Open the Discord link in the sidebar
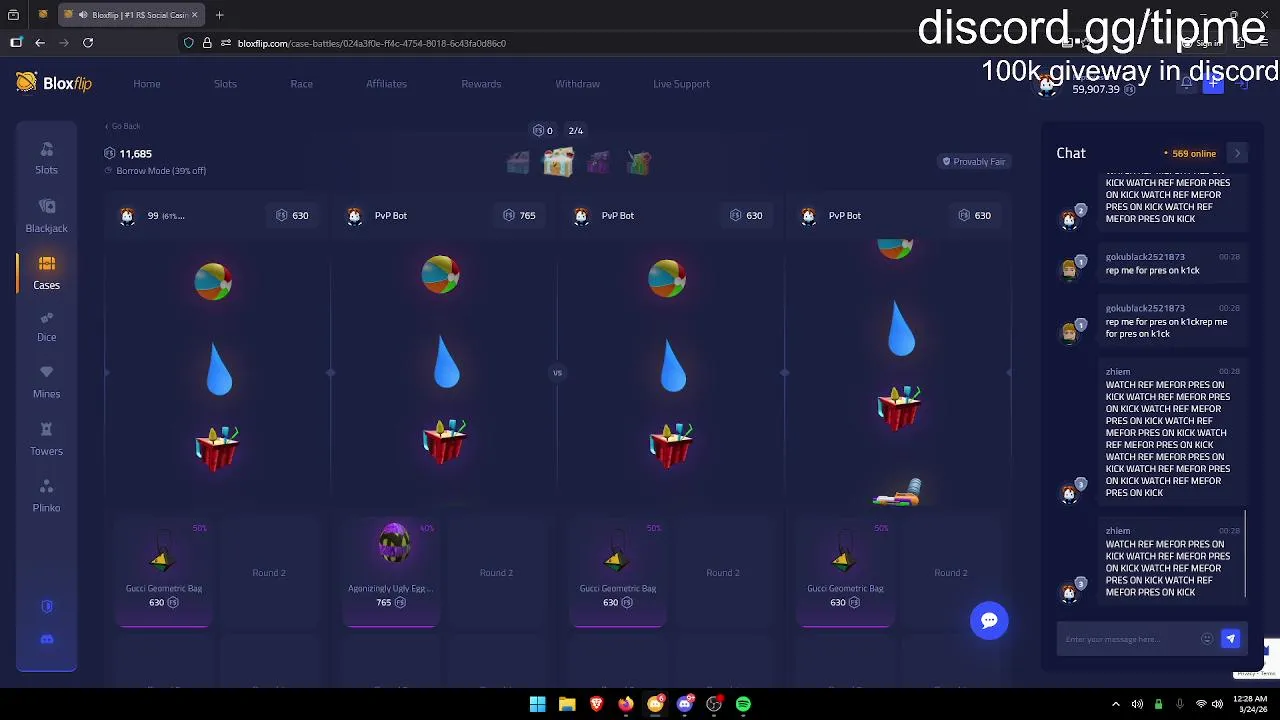 click(x=46, y=639)
